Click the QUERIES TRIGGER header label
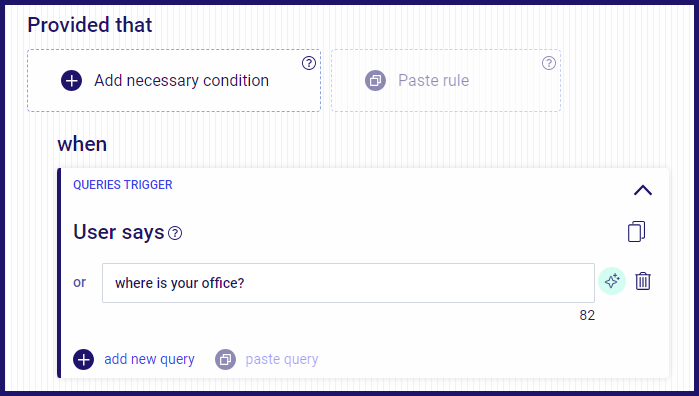 click(123, 185)
